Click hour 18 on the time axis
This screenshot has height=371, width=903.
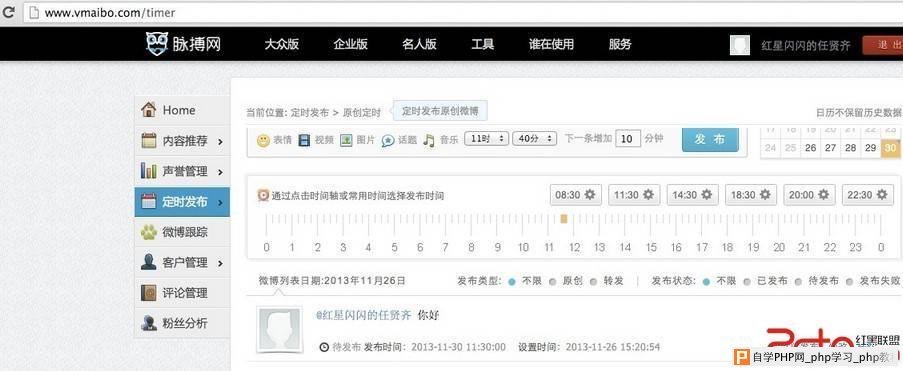[x=727, y=248]
